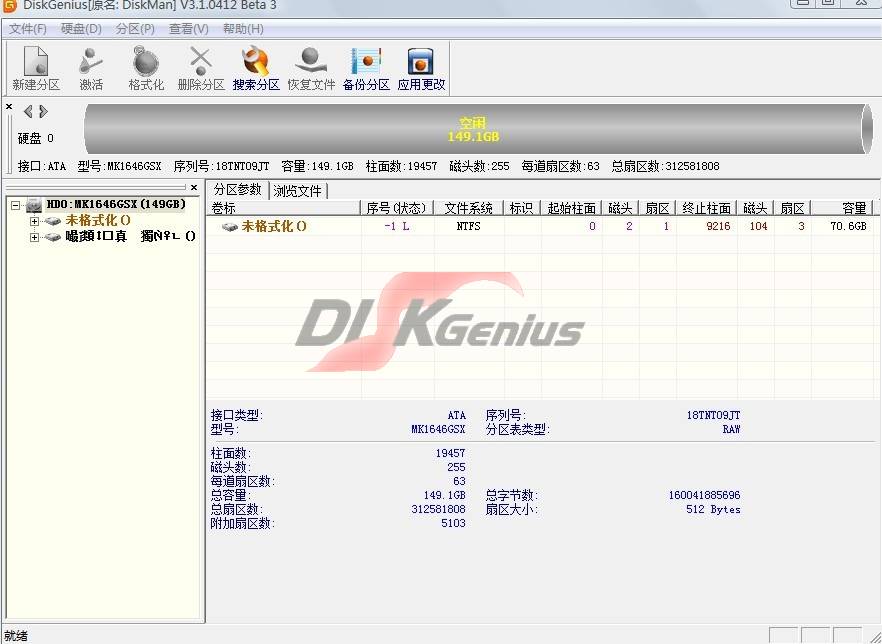Image resolution: width=882 pixels, height=644 pixels.
Task: Click the DiskGenius title bar app icon
Action: [10, 5]
